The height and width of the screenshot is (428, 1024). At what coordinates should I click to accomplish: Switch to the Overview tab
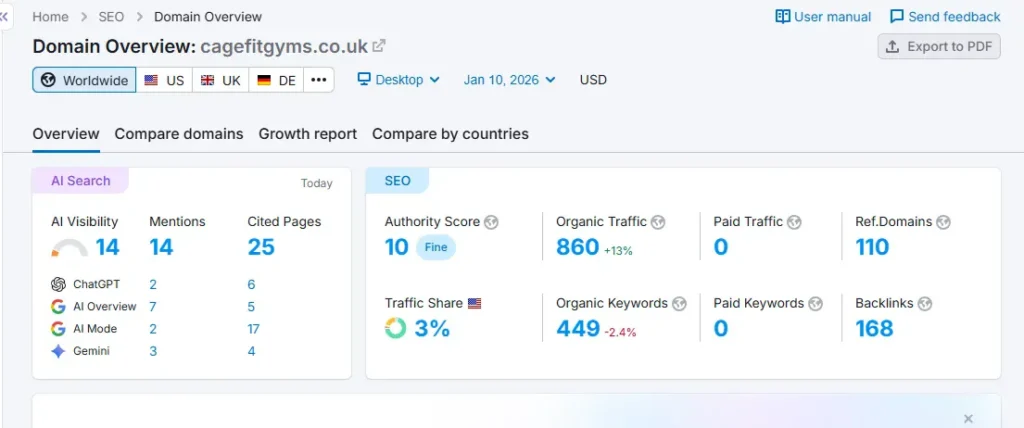pyautogui.click(x=66, y=134)
